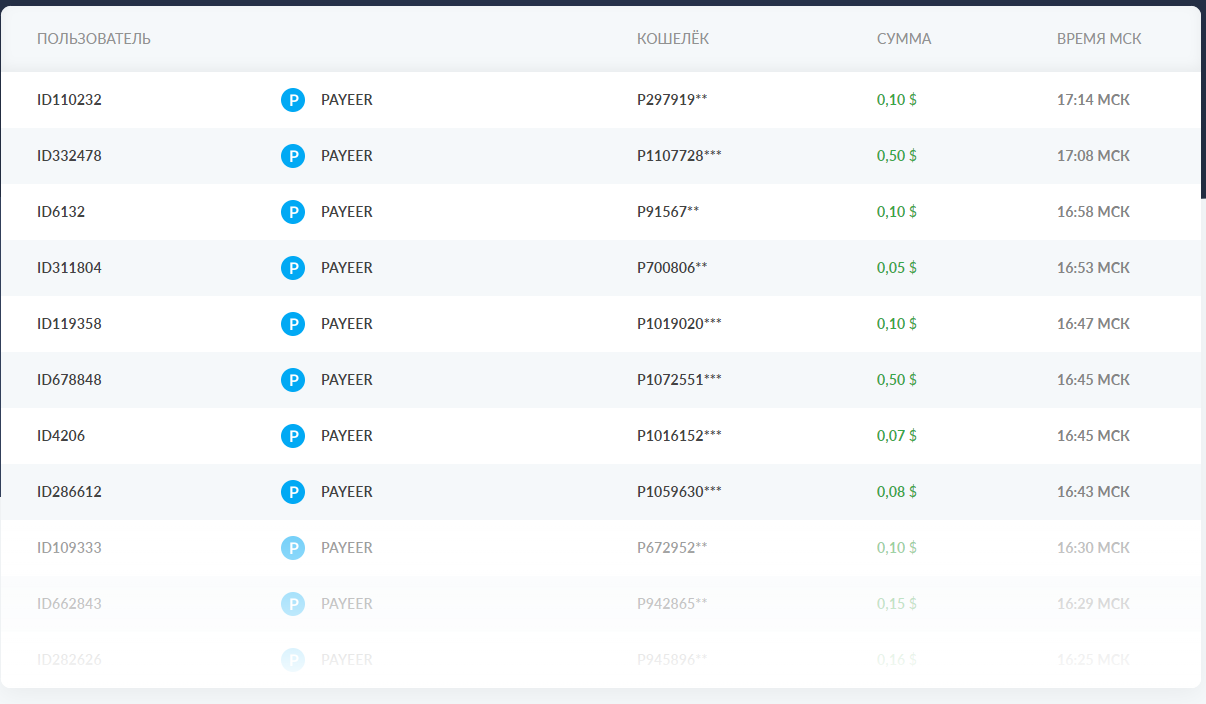The image size is (1206, 704).
Task: Click Payeer icon in ID110232 row
Action: 292,100
